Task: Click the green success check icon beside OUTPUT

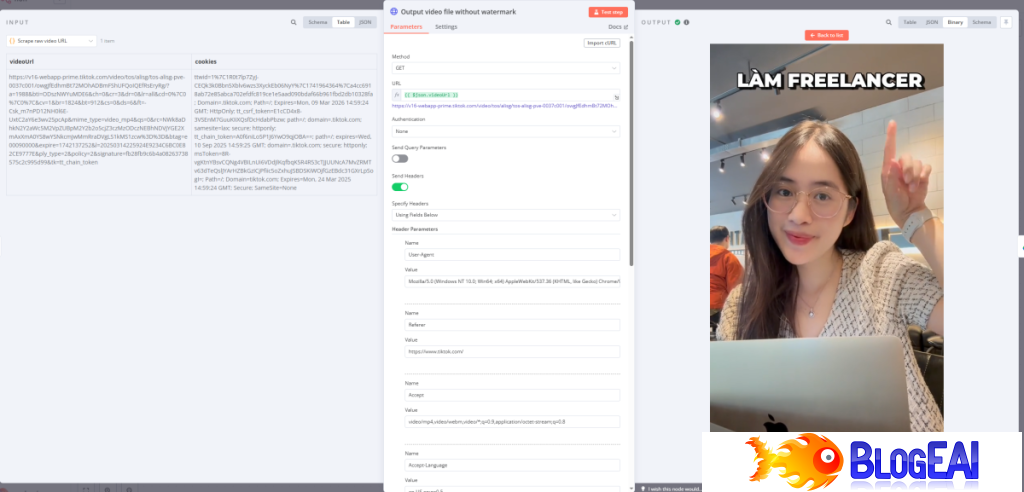Action: [677, 21]
